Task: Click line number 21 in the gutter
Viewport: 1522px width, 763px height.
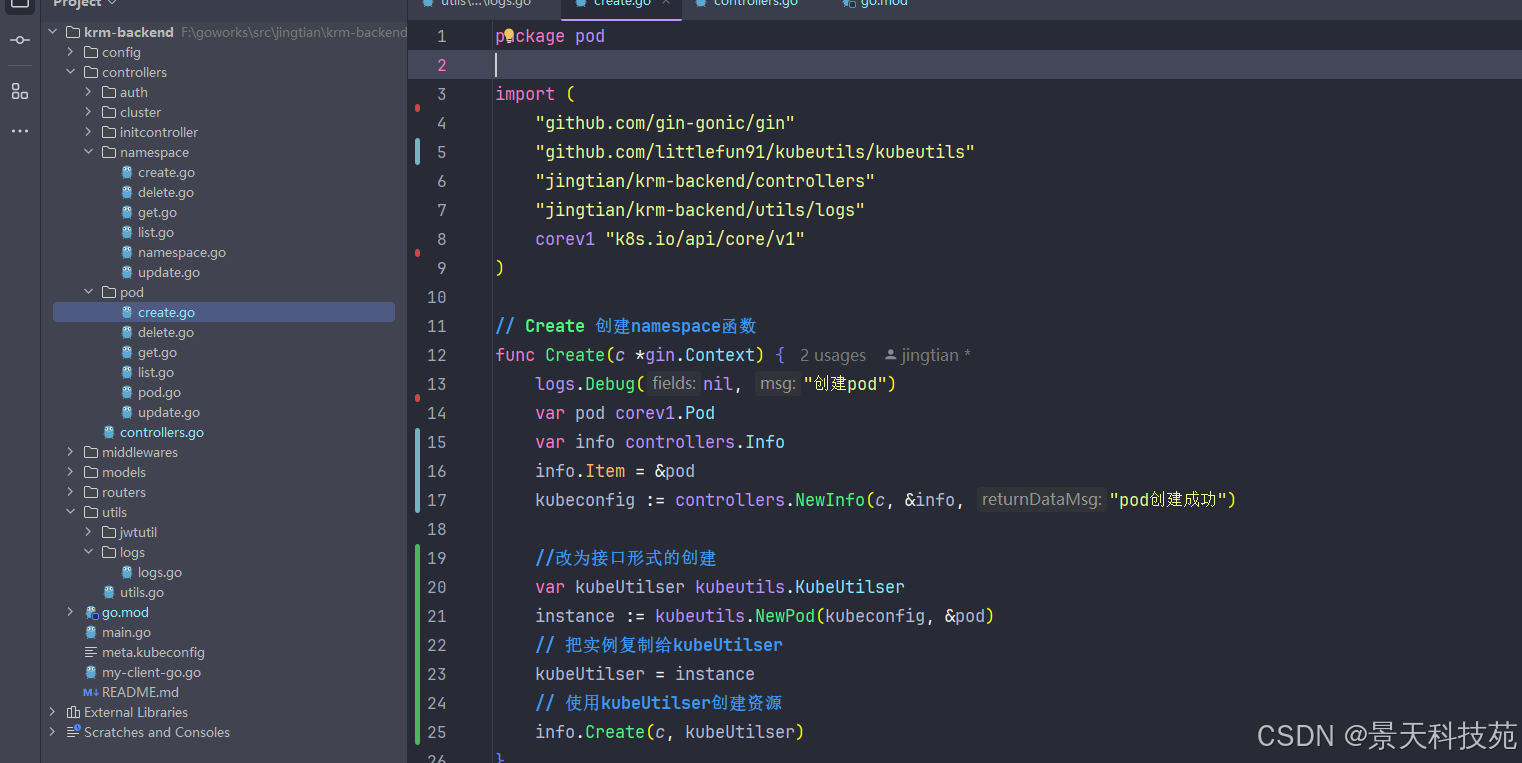Action: [x=436, y=616]
